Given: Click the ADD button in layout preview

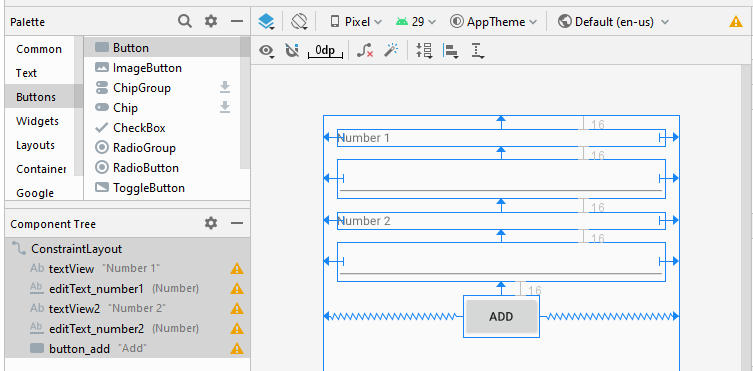Looking at the screenshot, I should [x=501, y=316].
